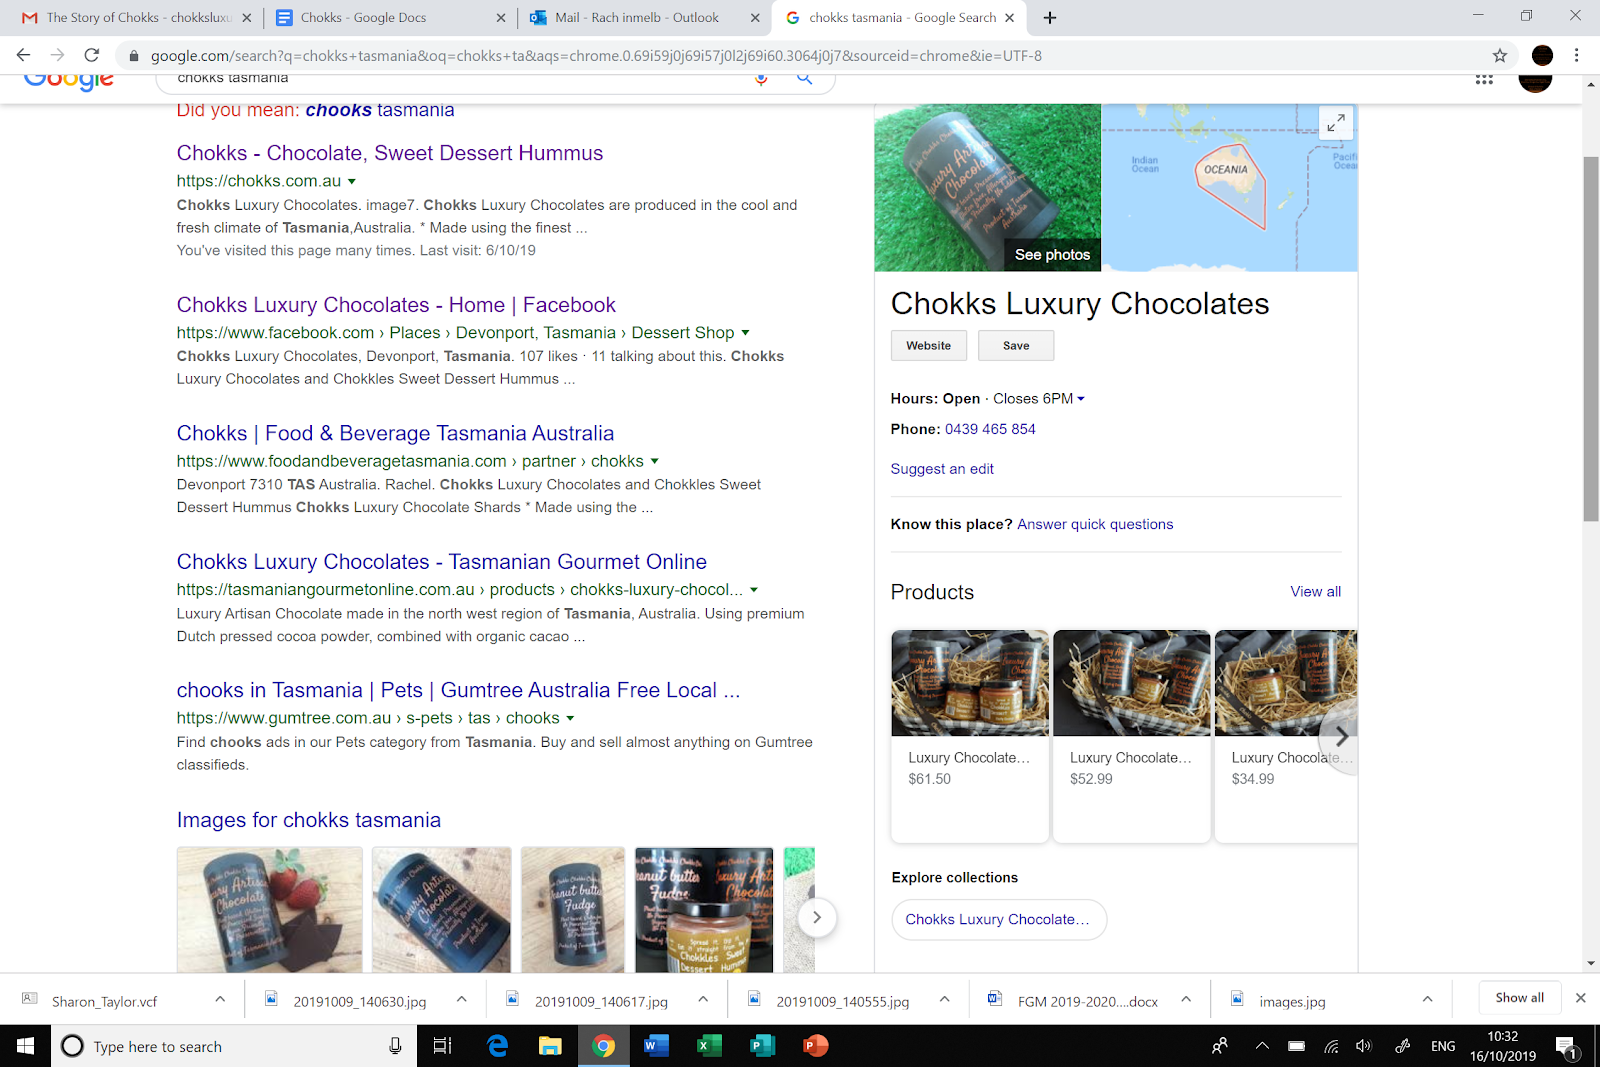The height and width of the screenshot is (1067, 1600).
Task: Click the page vertical scrollbar
Action: (x=1591, y=340)
